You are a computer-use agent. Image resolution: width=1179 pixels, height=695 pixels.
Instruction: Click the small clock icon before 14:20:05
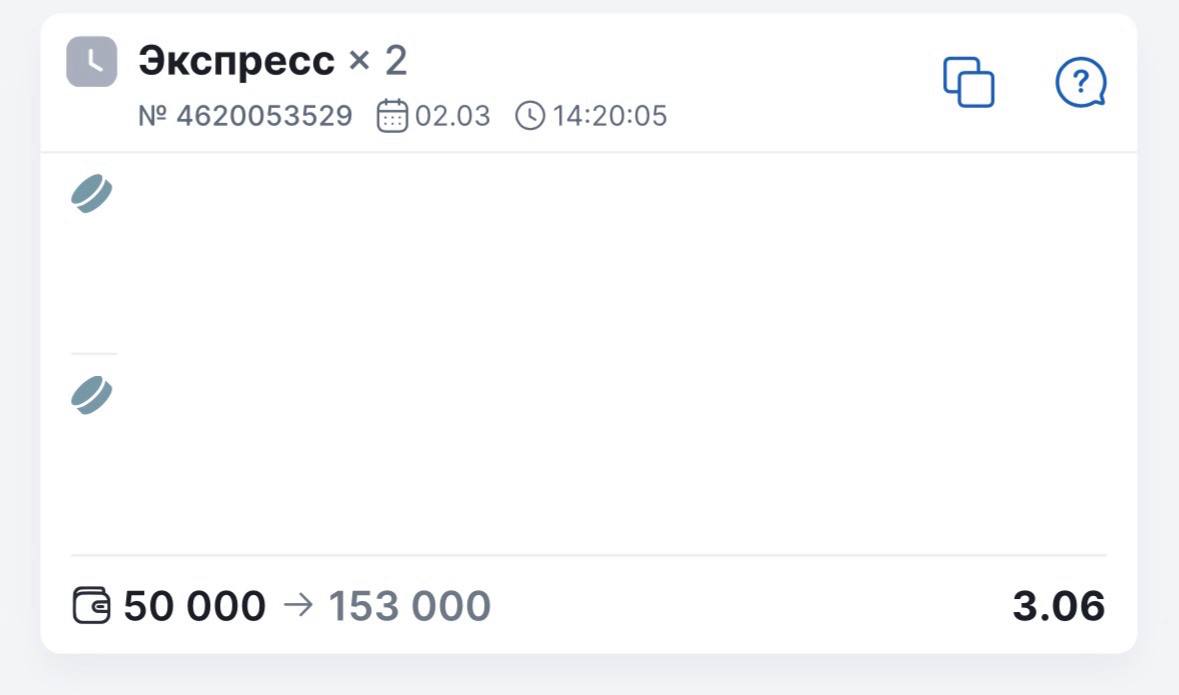coord(530,116)
